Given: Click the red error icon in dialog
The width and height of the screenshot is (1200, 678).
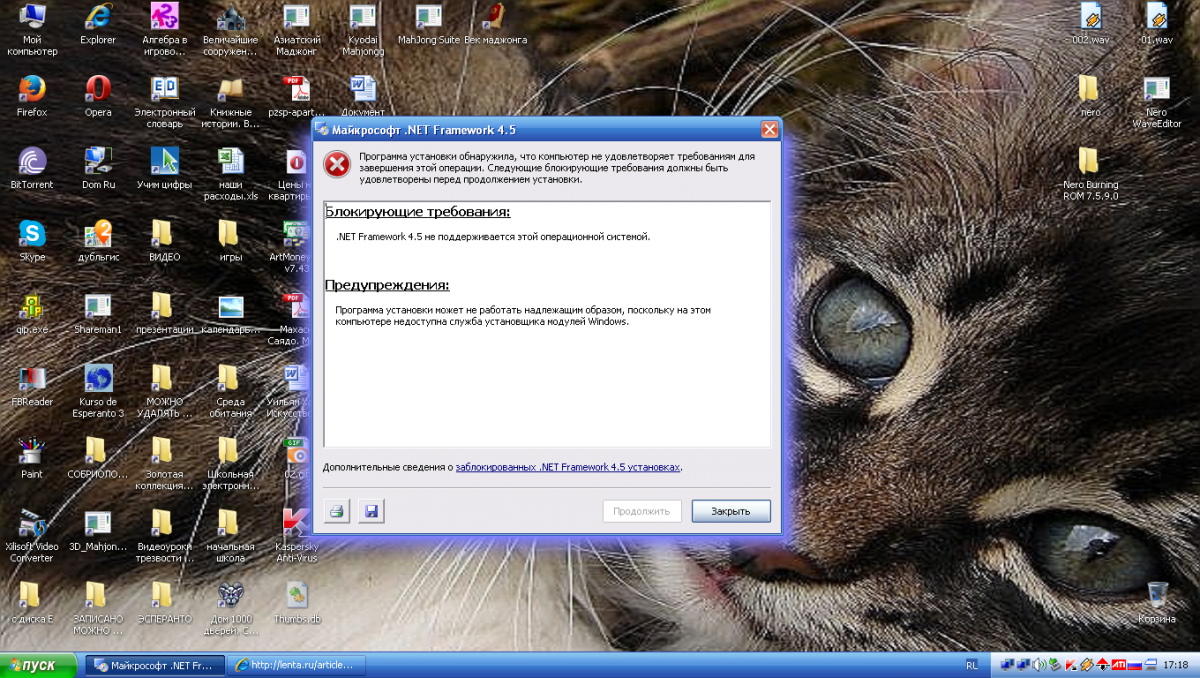Looking at the screenshot, I should coord(339,165).
